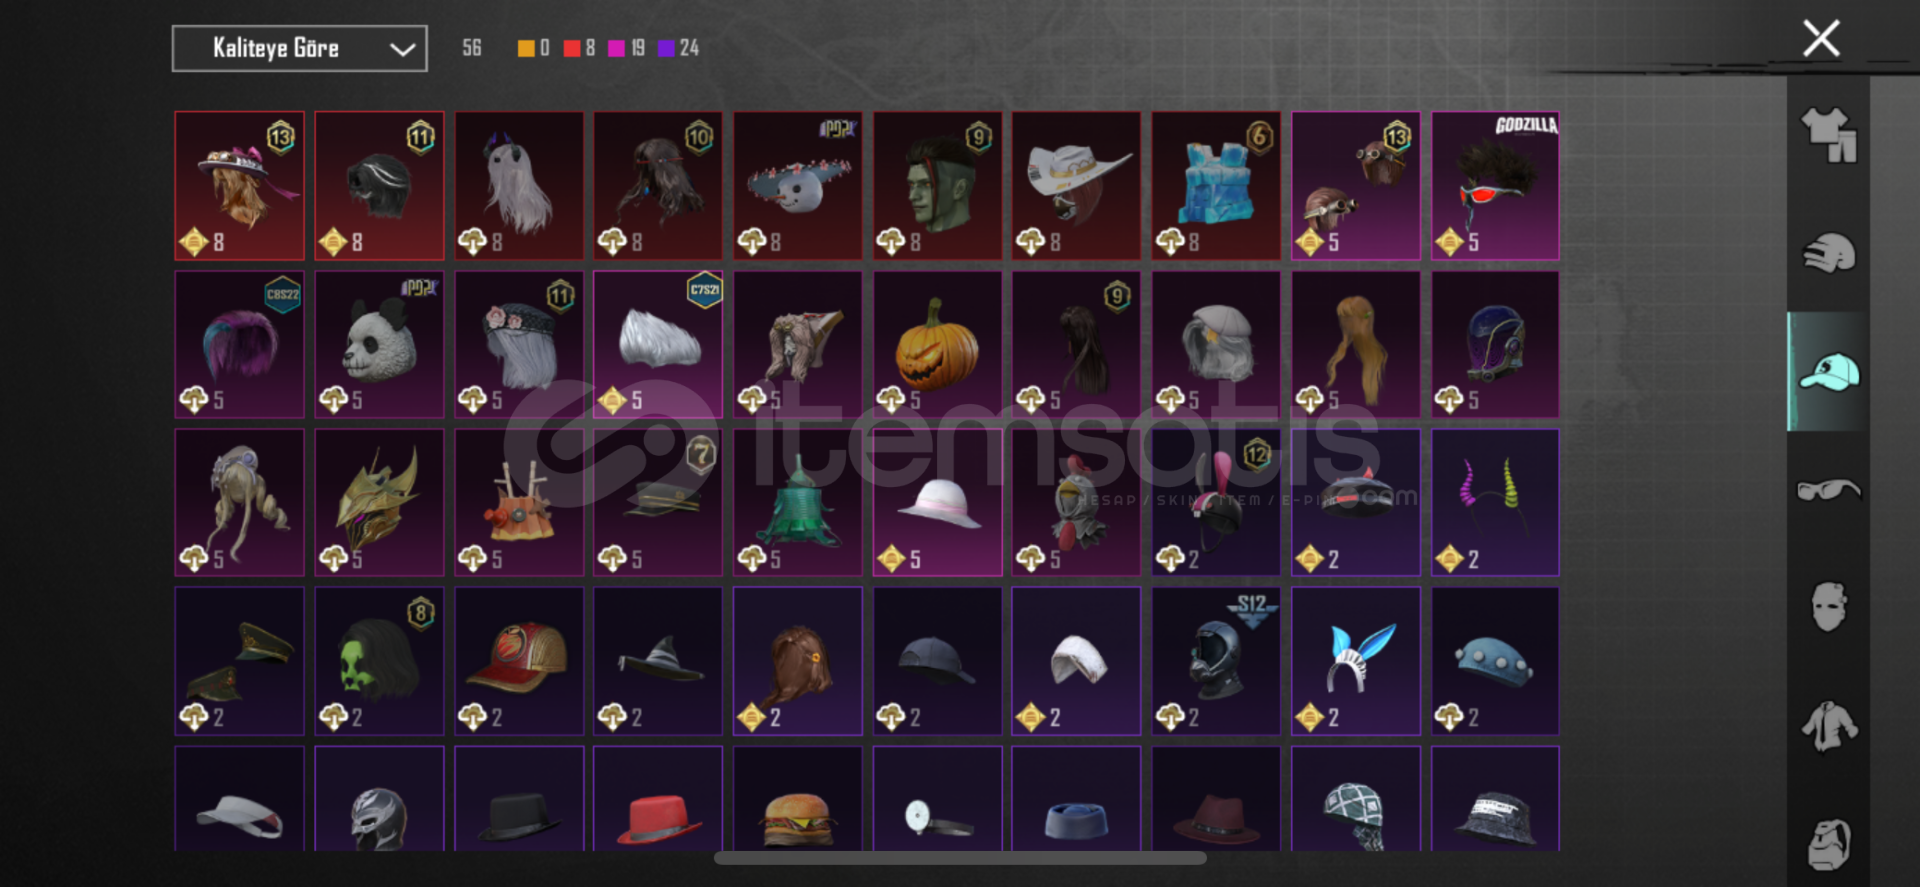Expand the Kaliteye Göre sort dropdown
Screen dimensions: 1920x887
click(300, 48)
